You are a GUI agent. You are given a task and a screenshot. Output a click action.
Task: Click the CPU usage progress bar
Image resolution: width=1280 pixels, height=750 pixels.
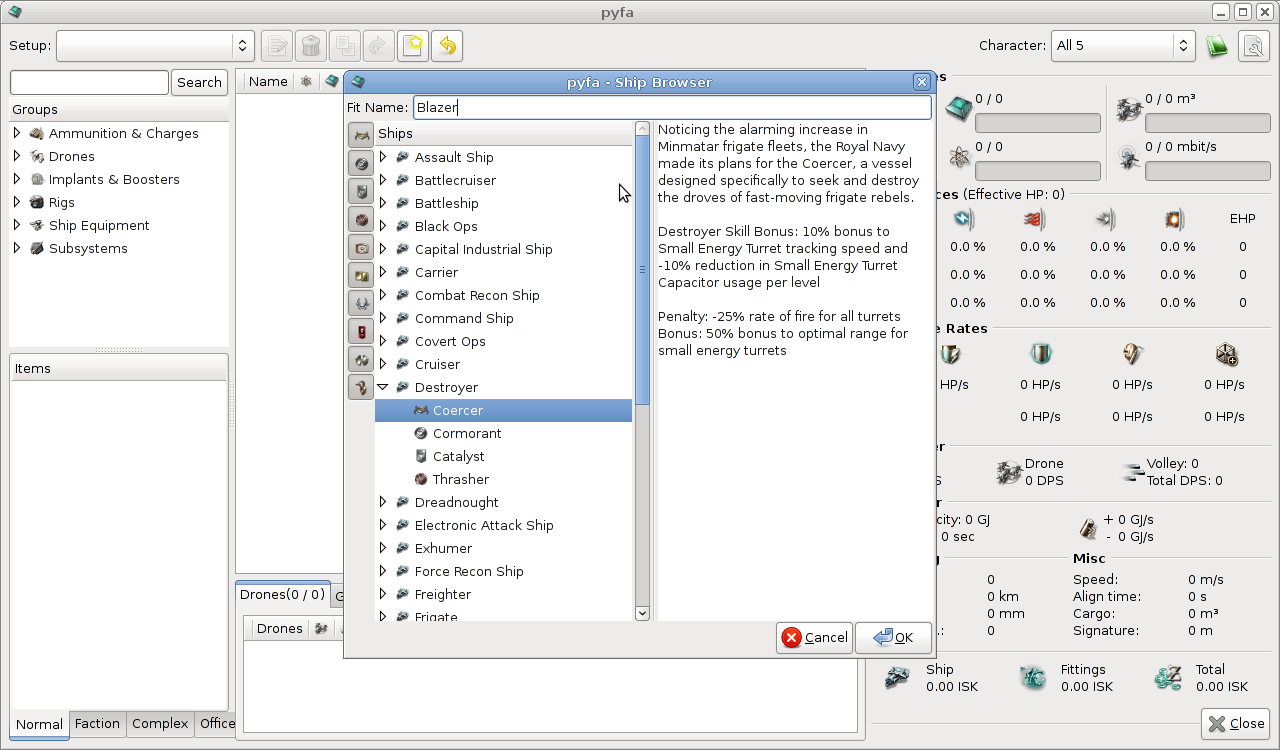1038,123
